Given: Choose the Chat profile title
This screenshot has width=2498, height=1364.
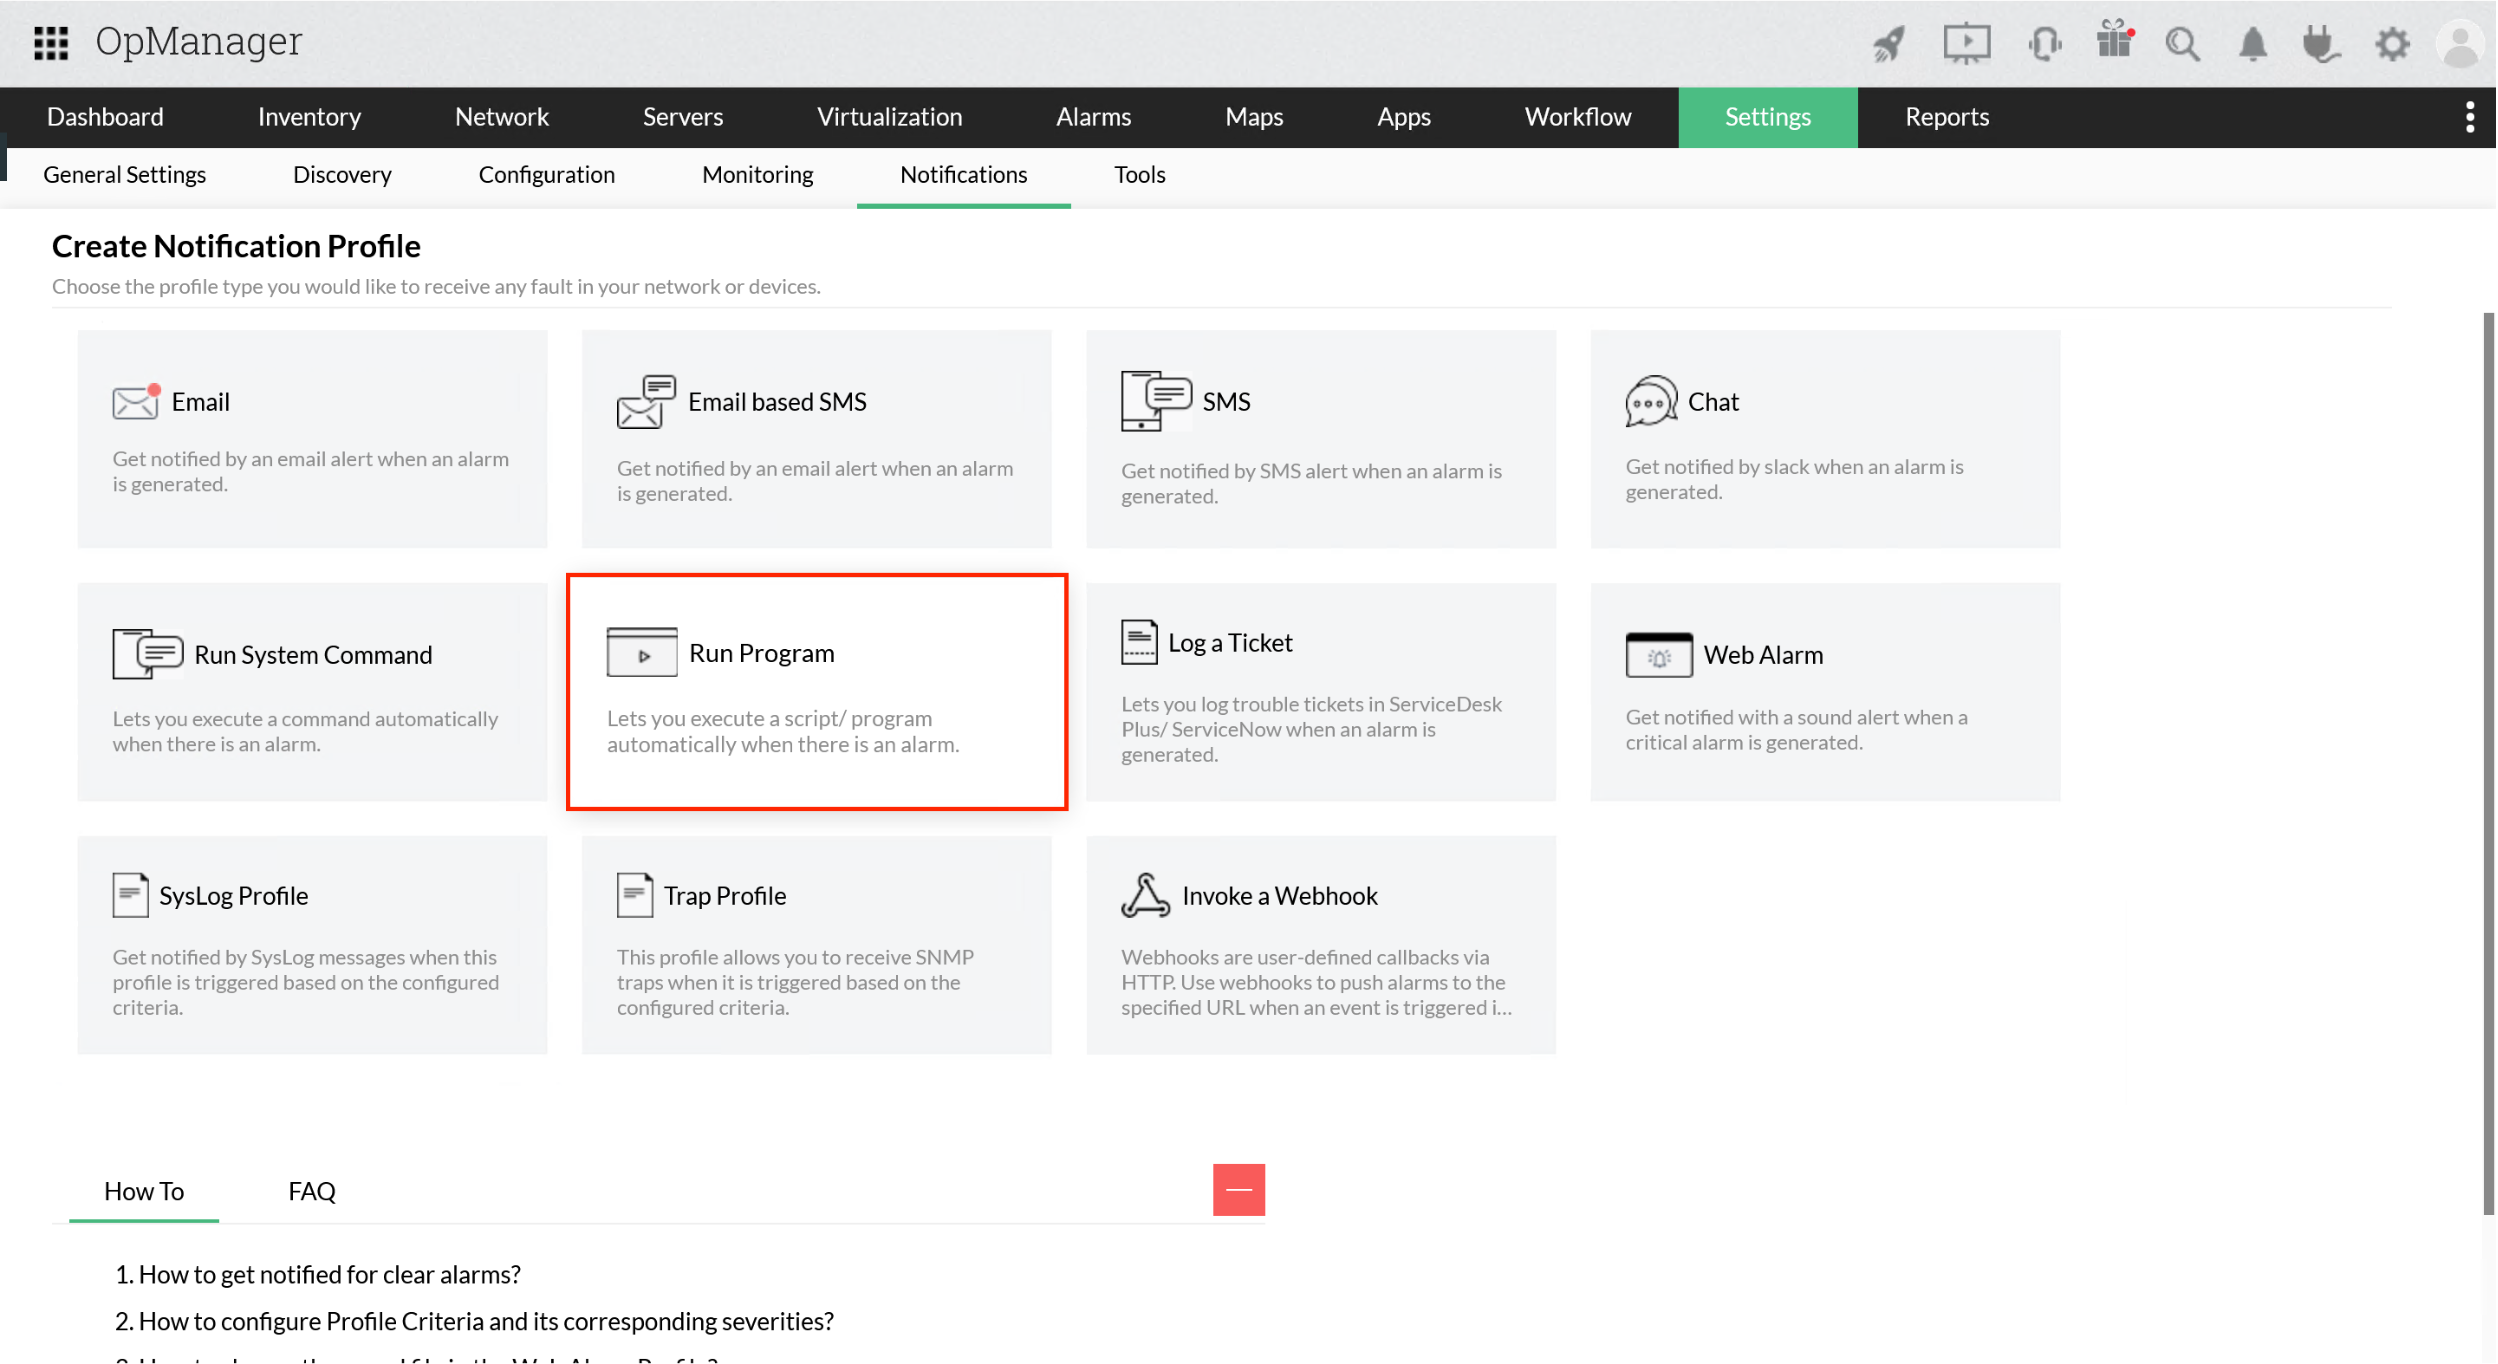Looking at the screenshot, I should coord(1714,402).
